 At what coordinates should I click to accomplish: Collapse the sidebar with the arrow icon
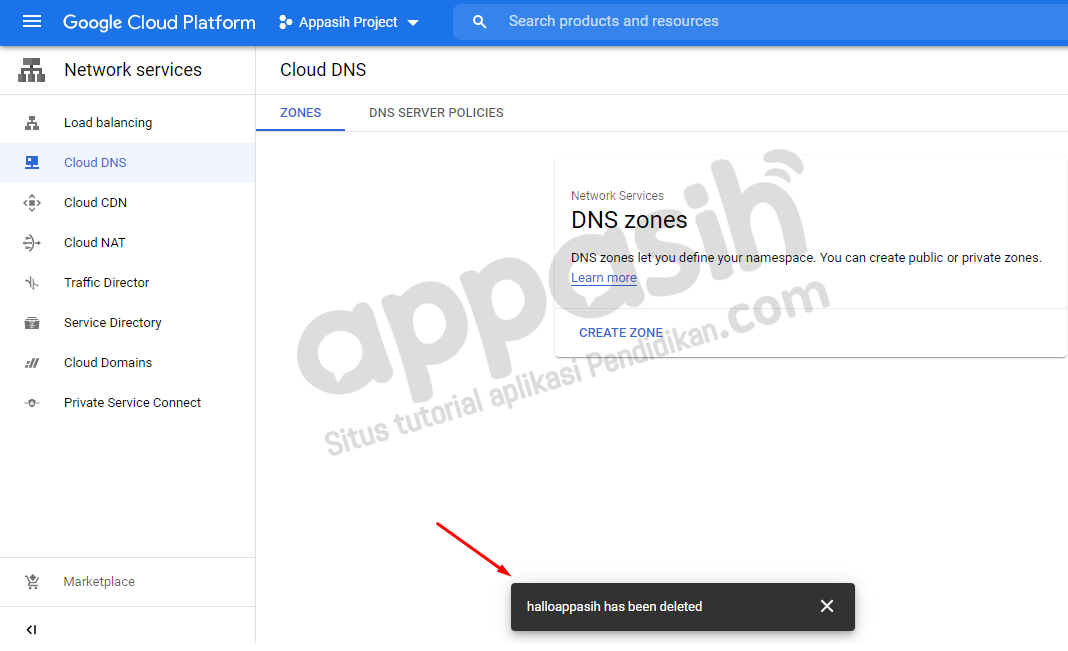(31, 630)
